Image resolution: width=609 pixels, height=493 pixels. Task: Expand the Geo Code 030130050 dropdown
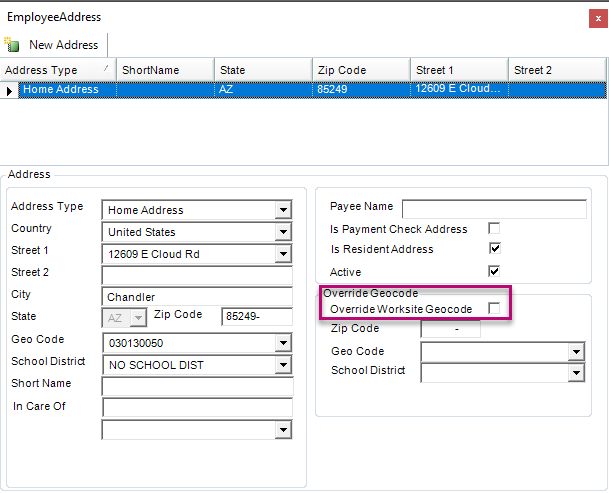tap(284, 343)
